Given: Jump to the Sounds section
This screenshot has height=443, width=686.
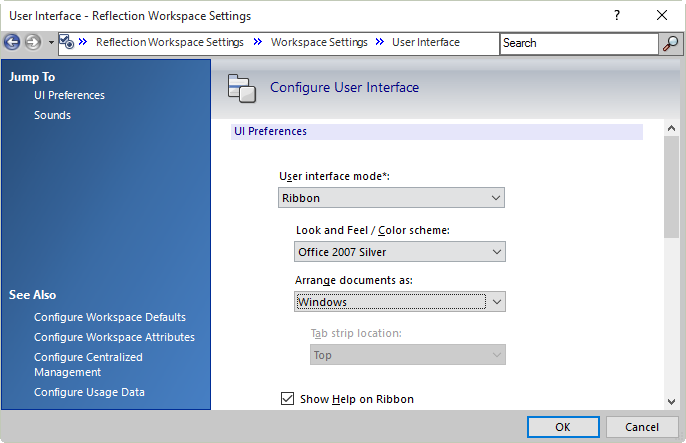Looking at the screenshot, I should pos(52,115).
